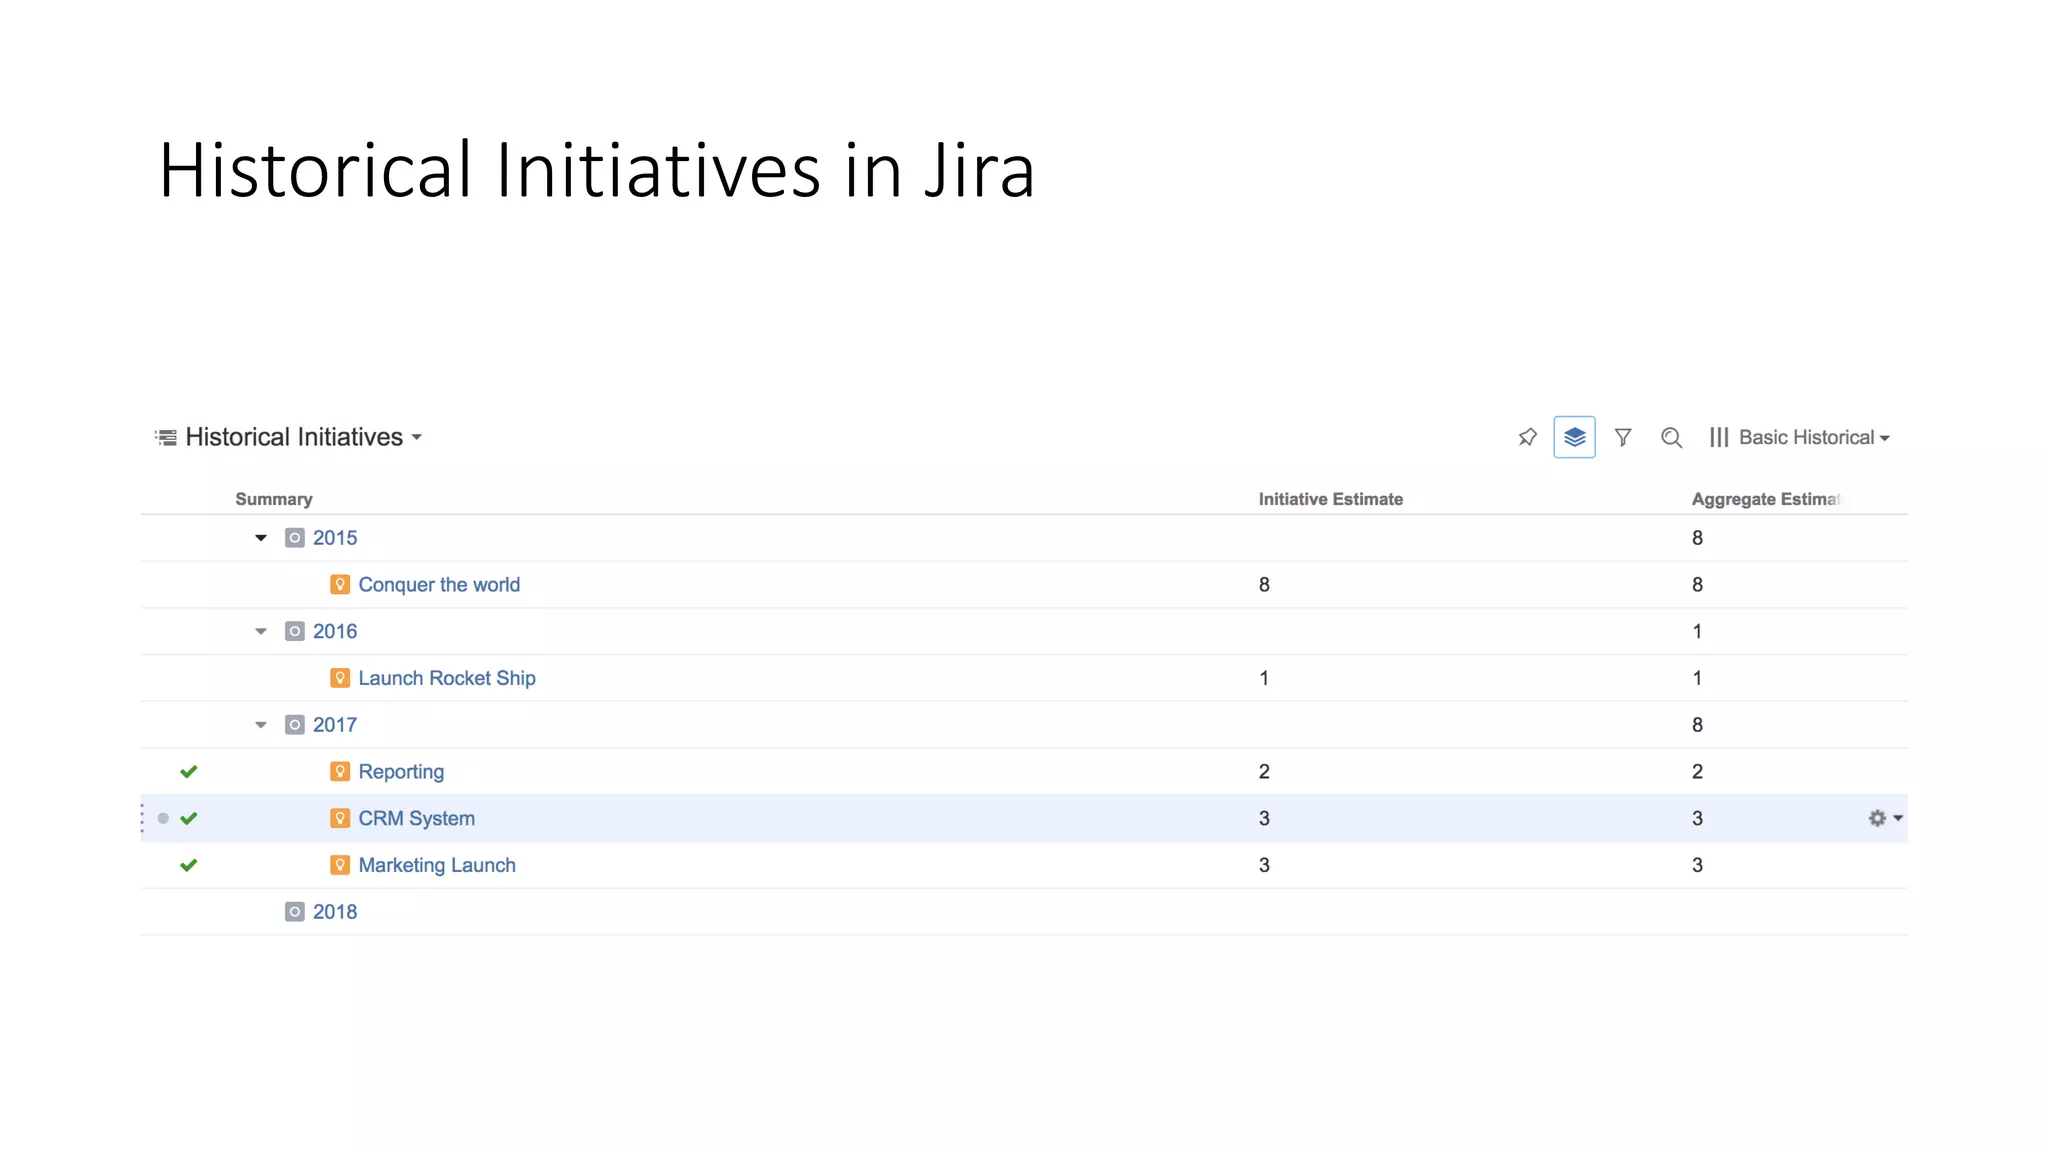Click Aggregate Estimate 1 on the 2016 row
The image size is (2048, 1152).
(1697, 631)
